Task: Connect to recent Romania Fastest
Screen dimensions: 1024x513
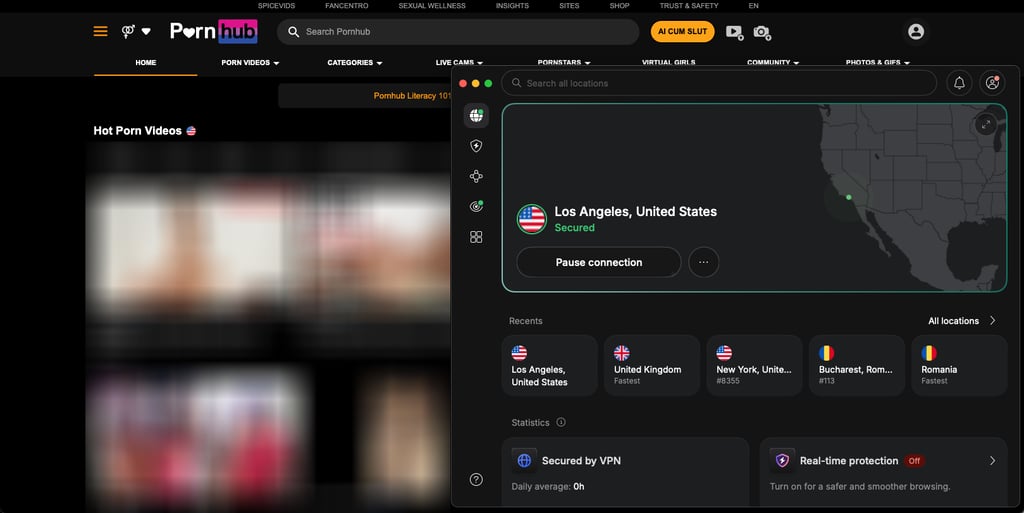Action: tap(959, 365)
